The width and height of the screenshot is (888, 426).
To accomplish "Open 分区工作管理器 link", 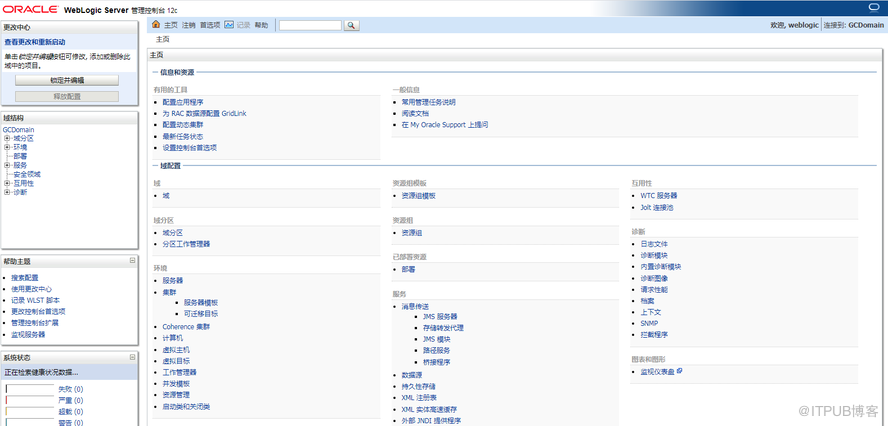I will point(186,244).
